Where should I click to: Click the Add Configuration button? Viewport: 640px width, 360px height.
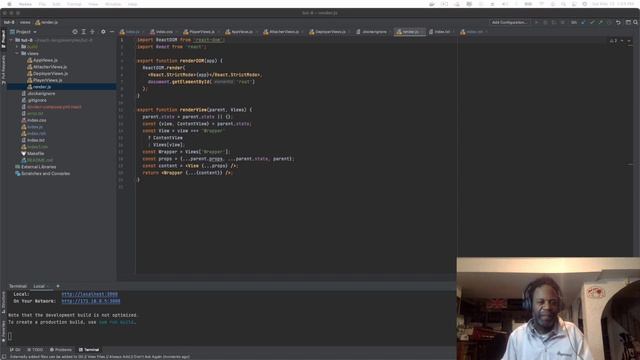tap(509, 22)
